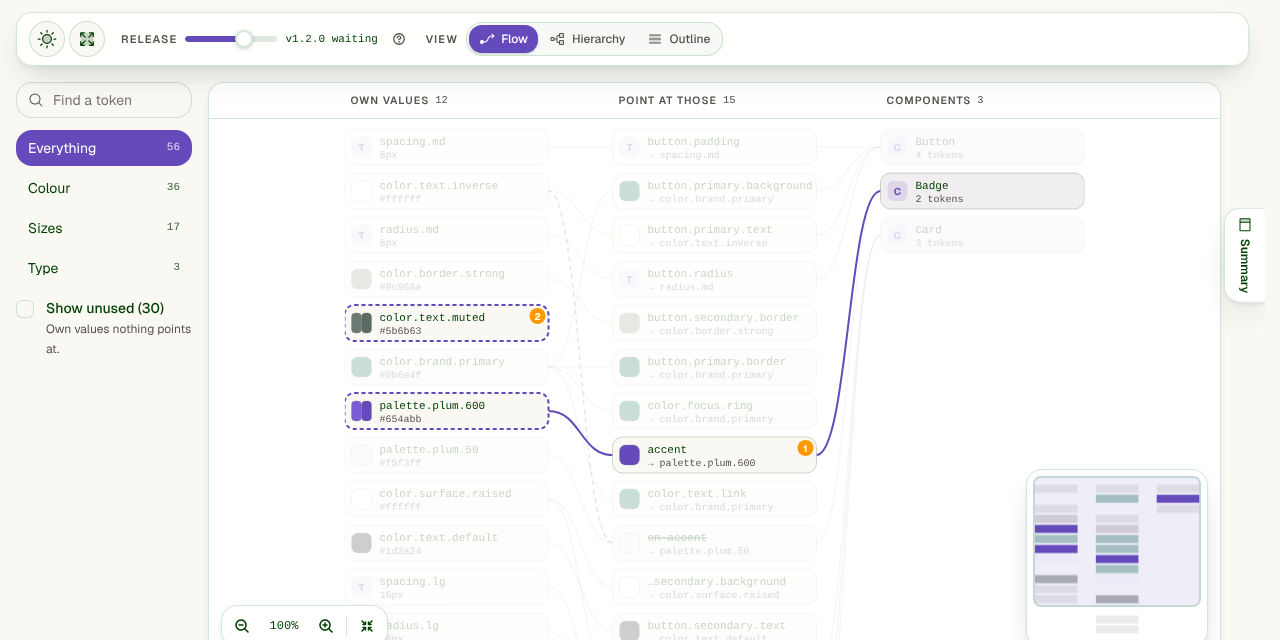This screenshot has width=1280, height=640.
Task: Select the Card component node
Action: 983,236
